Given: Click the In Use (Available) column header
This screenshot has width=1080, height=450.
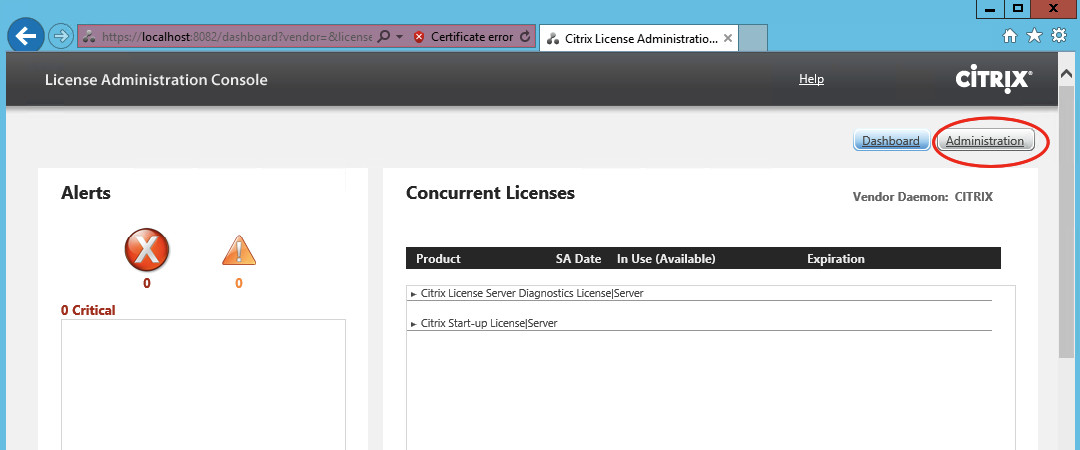Looking at the screenshot, I should 666,259.
